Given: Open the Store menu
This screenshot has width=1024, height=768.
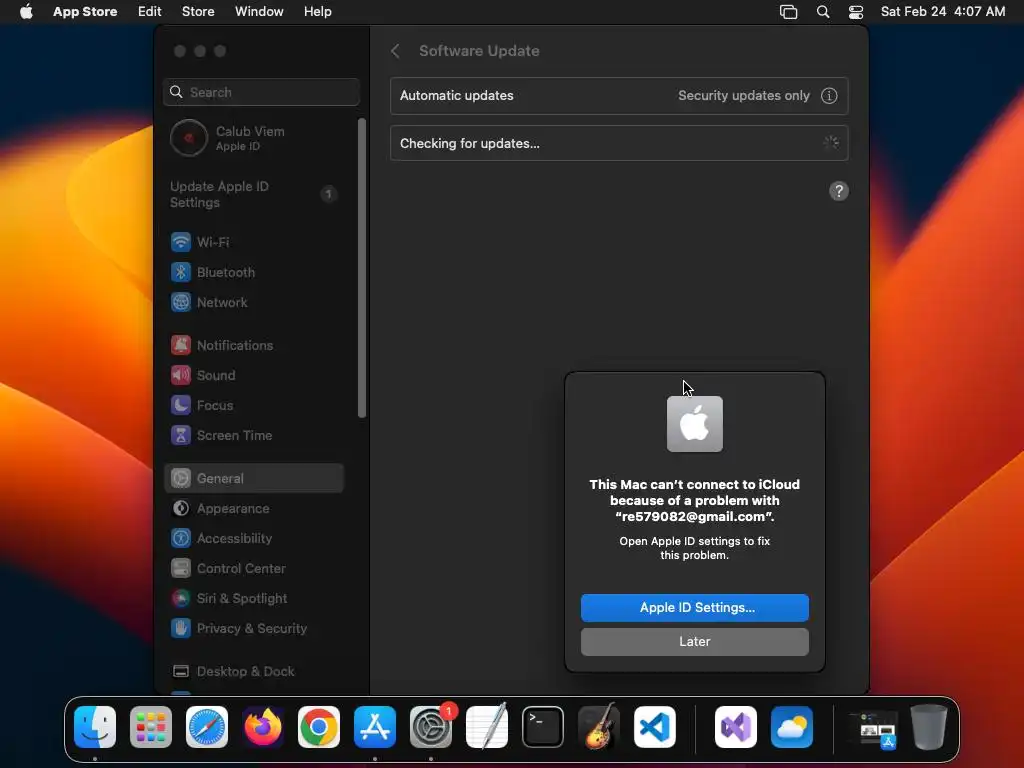Looking at the screenshot, I should click(198, 12).
